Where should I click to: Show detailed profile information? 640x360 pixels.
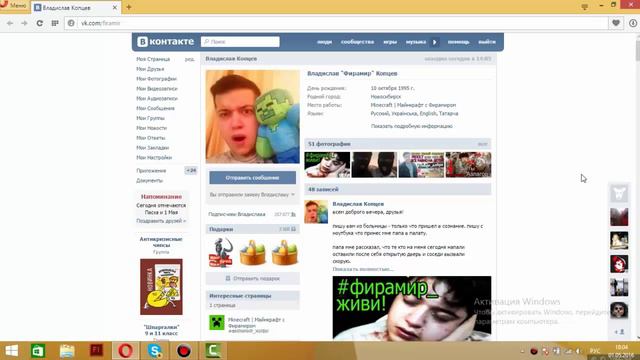tap(411, 126)
